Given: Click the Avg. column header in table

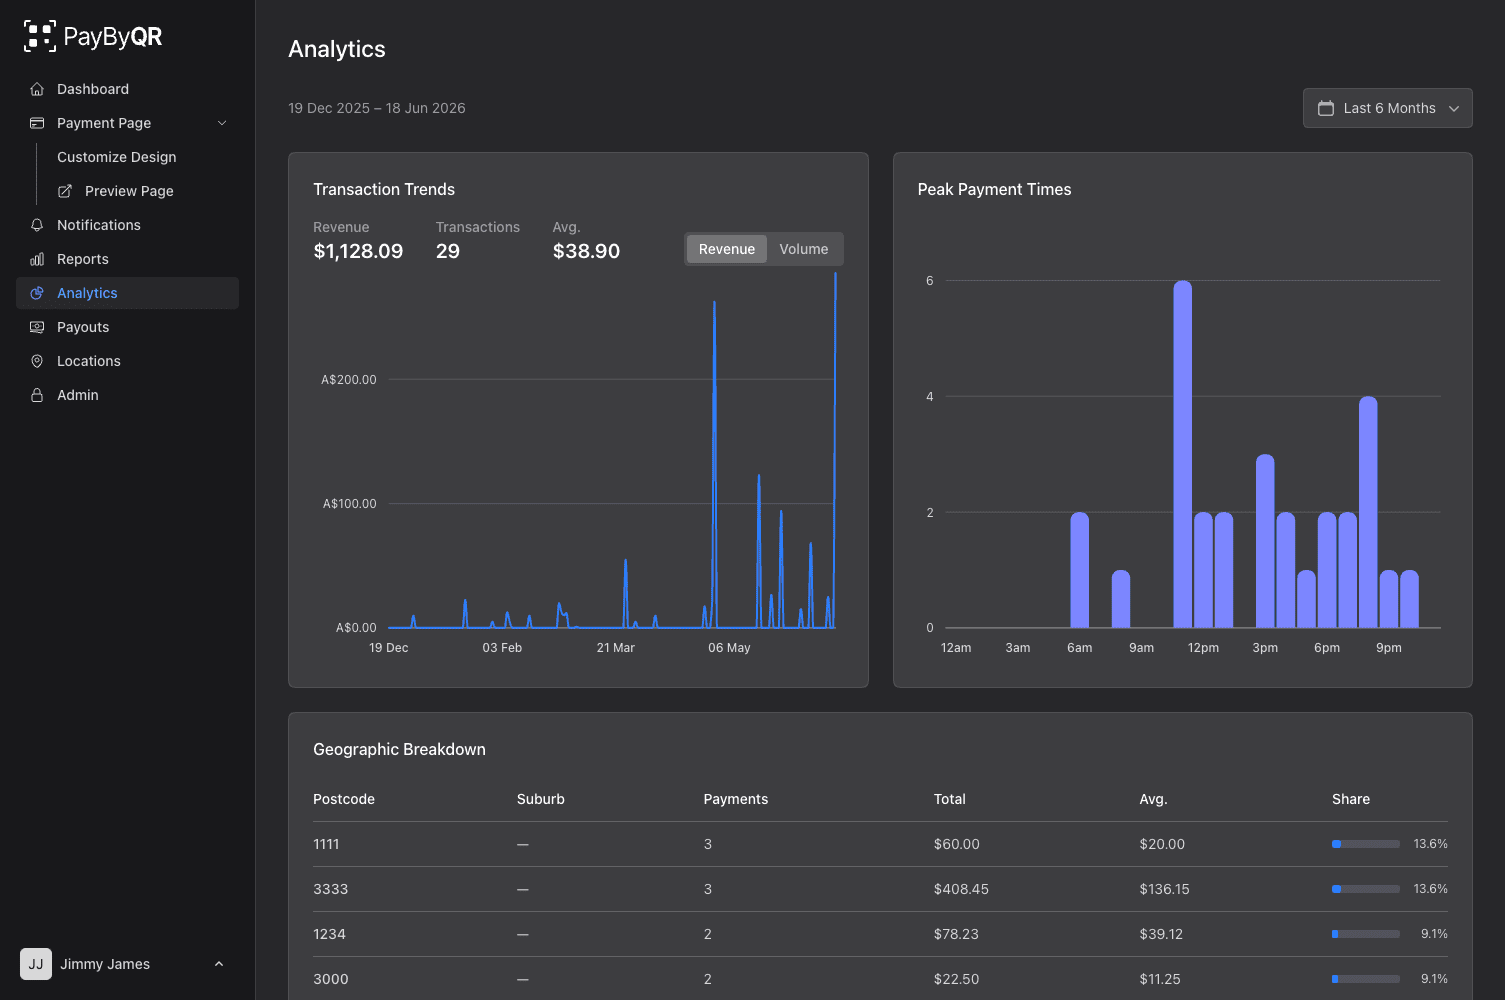Looking at the screenshot, I should coord(1153,799).
